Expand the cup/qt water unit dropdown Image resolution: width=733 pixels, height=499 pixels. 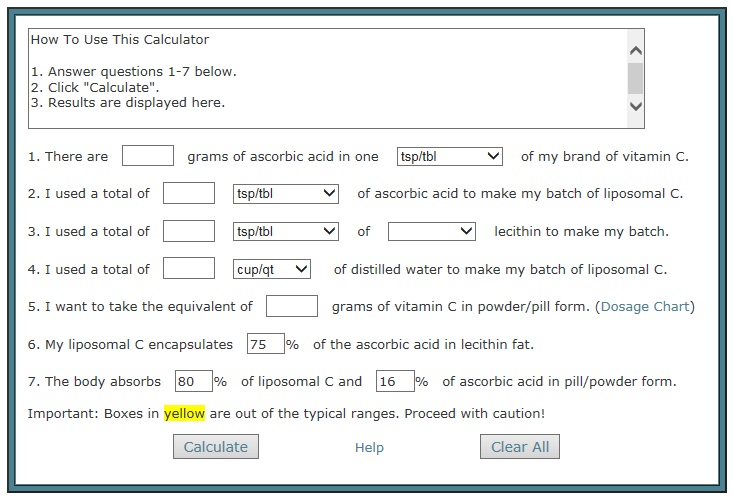click(x=272, y=269)
